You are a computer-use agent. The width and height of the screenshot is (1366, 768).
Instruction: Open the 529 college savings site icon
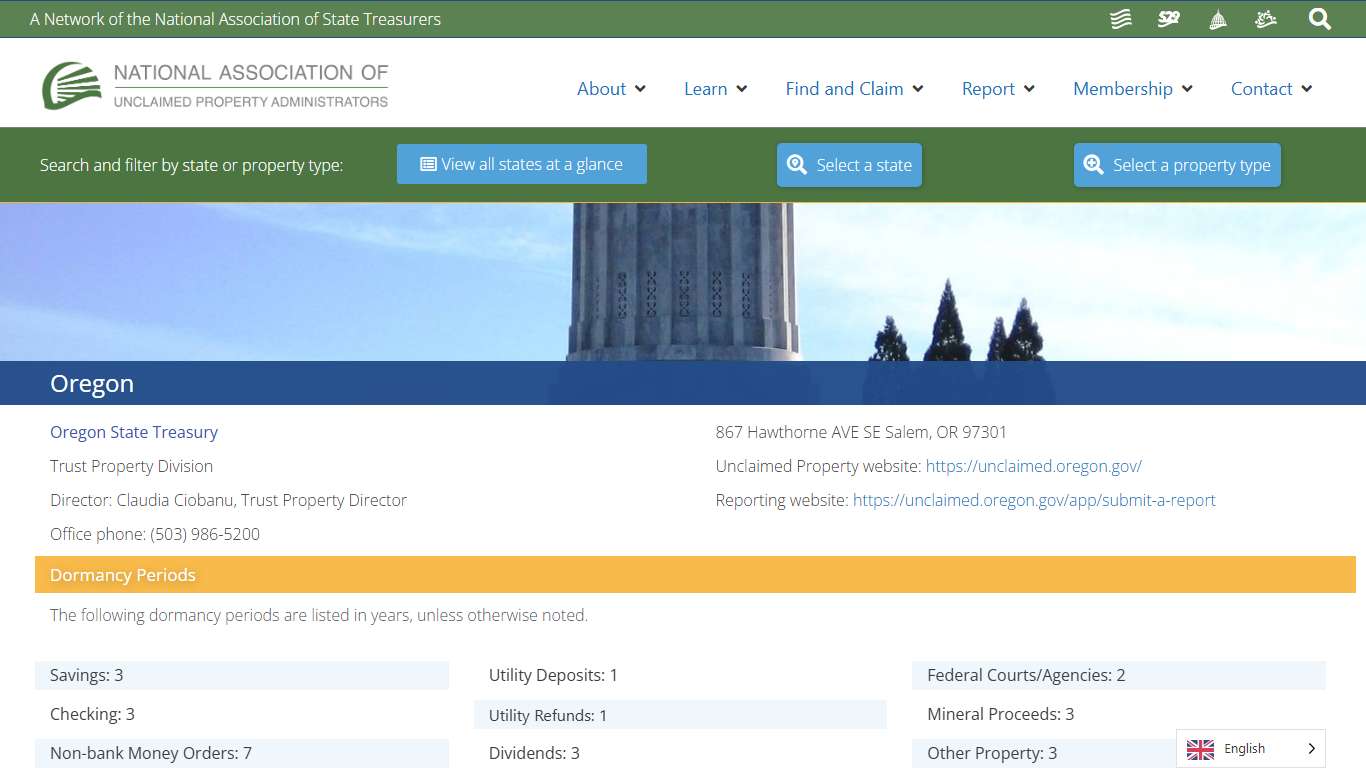tap(1168, 18)
